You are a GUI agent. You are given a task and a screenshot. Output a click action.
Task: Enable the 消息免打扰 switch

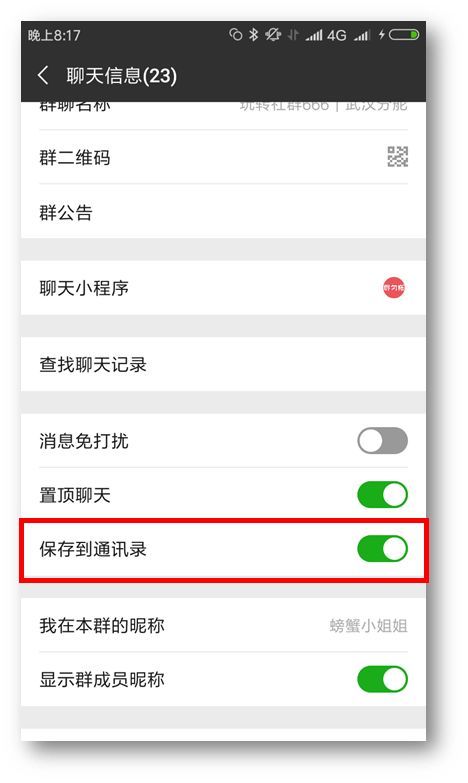pyautogui.click(x=383, y=440)
